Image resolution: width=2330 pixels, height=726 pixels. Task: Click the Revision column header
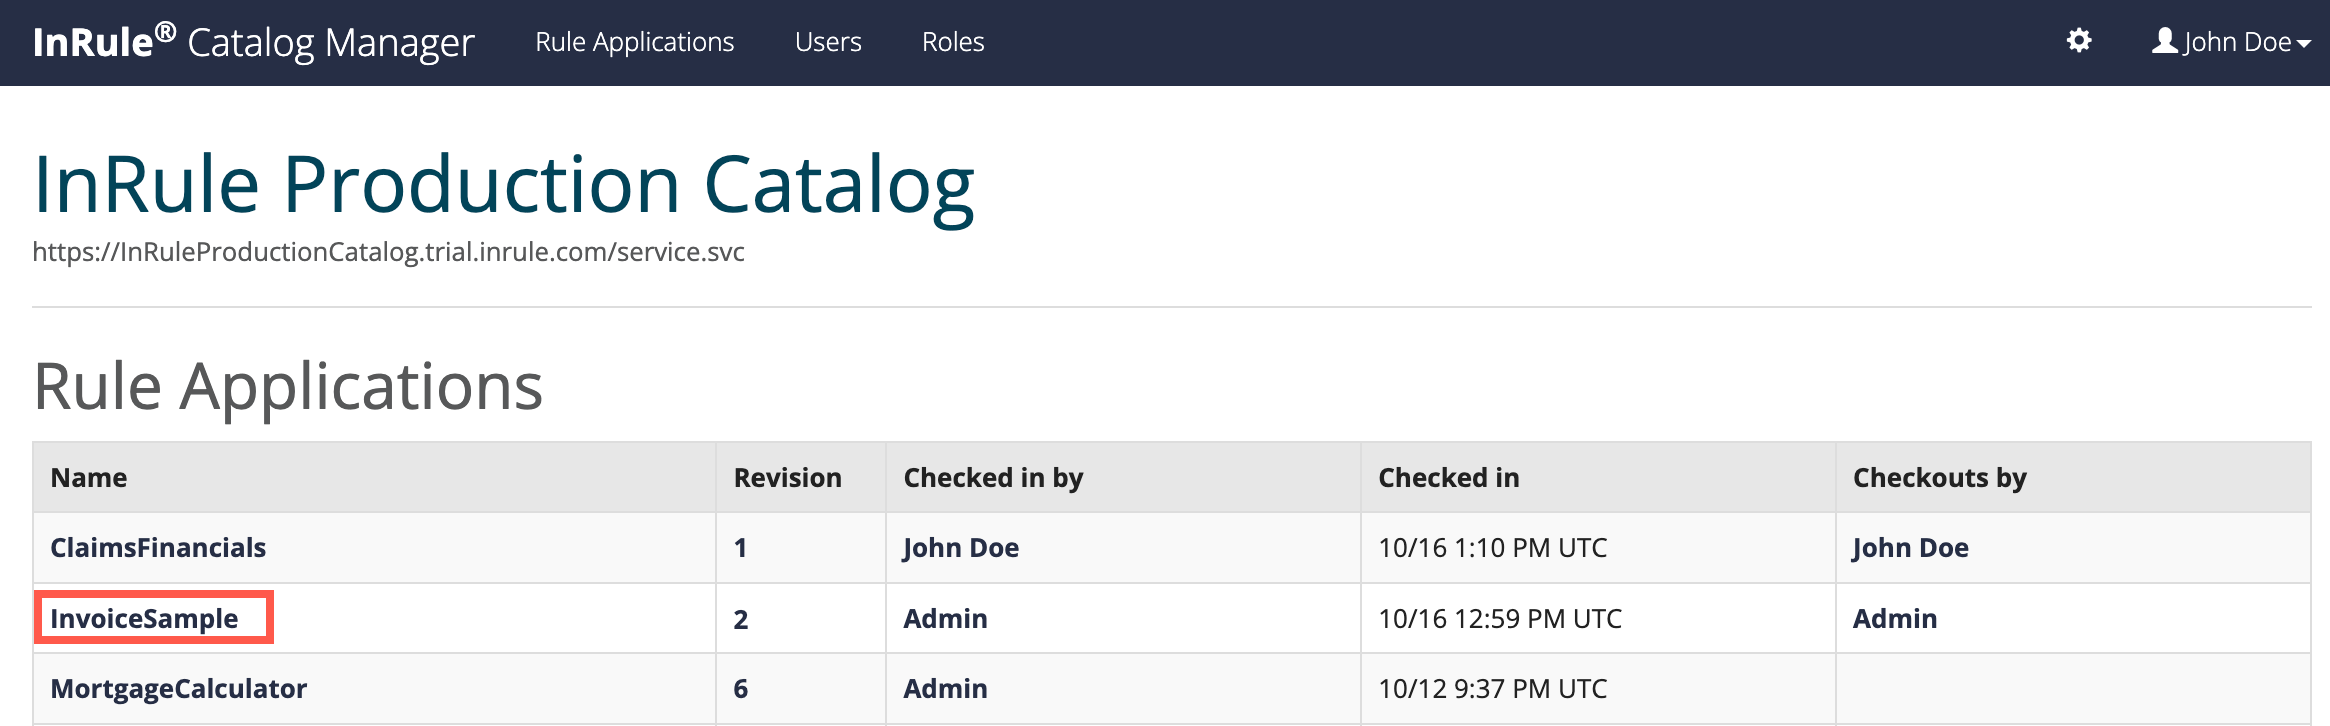coord(787,478)
